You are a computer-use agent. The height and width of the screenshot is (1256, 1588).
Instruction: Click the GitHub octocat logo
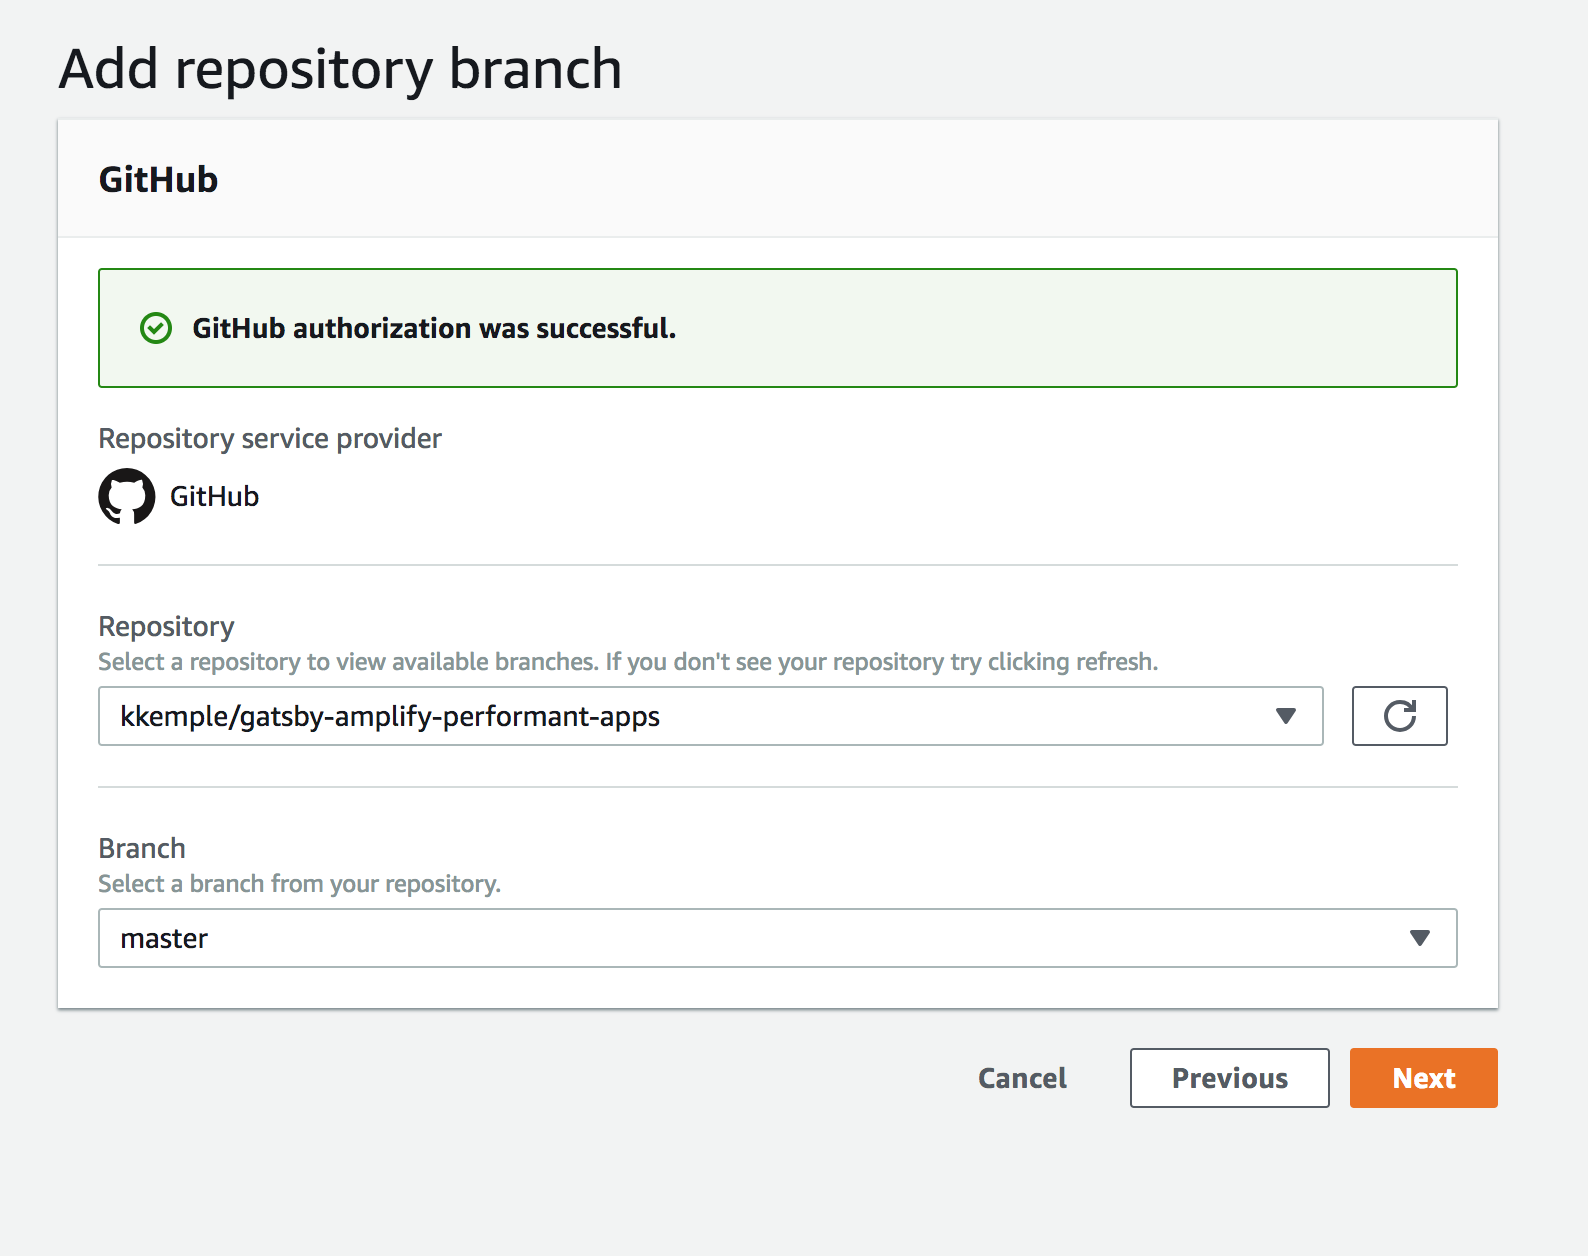127,496
